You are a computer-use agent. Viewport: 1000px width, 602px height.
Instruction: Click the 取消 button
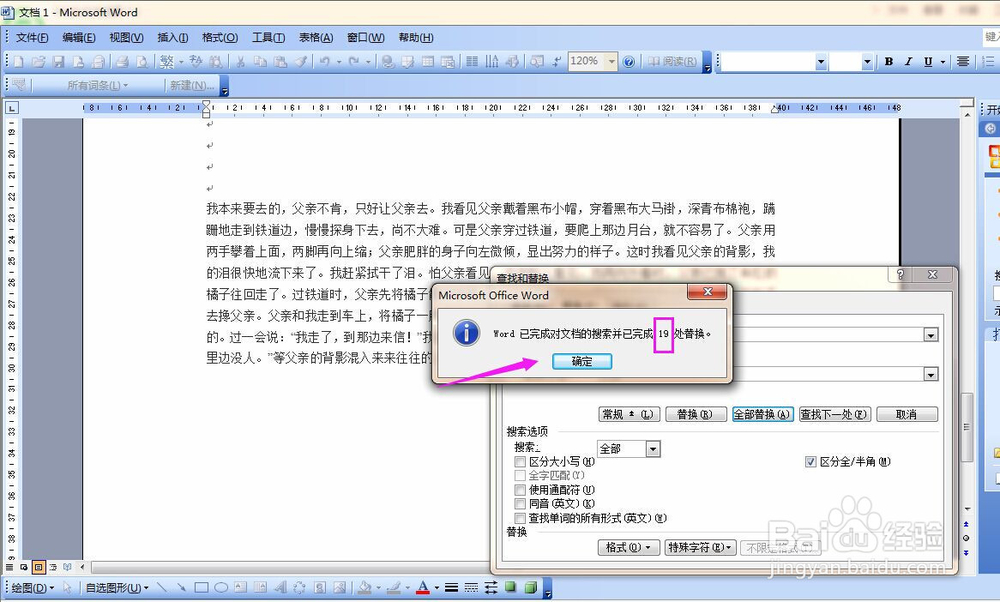907,415
